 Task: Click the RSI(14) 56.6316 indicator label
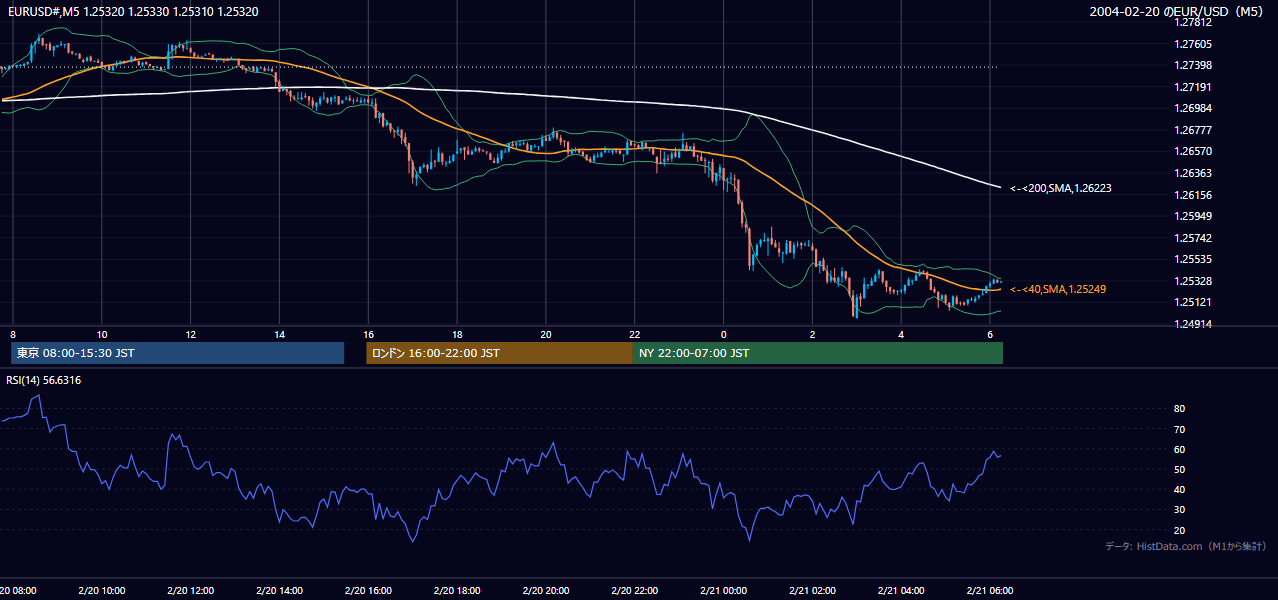pyautogui.click(x=42, y=380)
